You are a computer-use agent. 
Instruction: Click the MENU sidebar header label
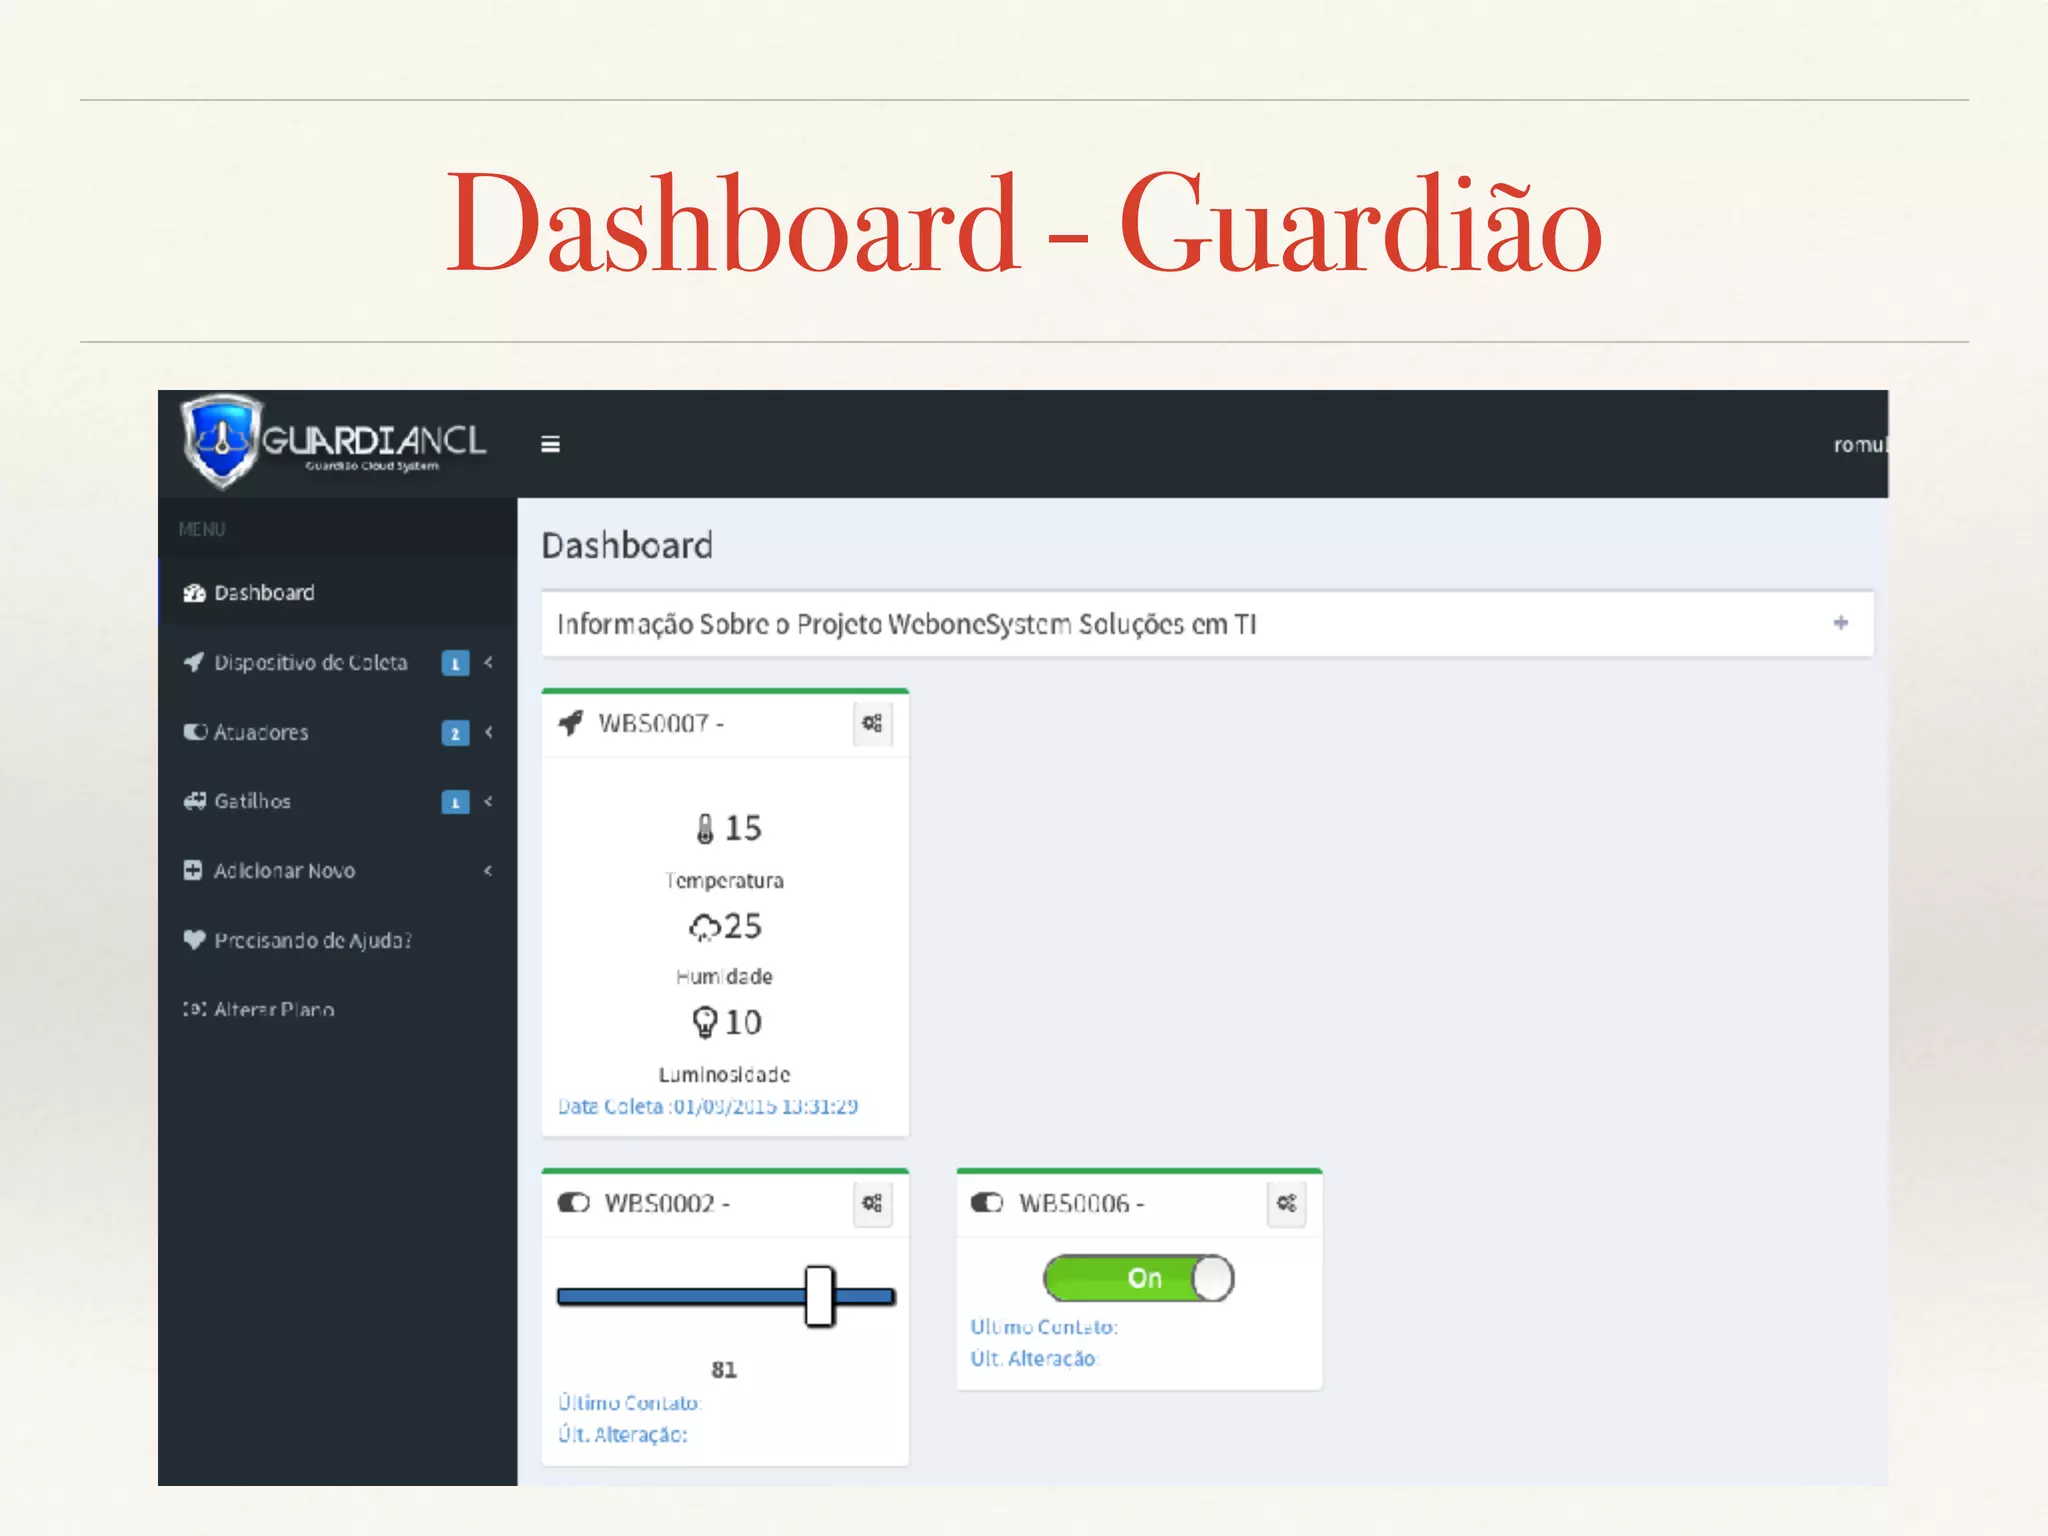[202, 529]
